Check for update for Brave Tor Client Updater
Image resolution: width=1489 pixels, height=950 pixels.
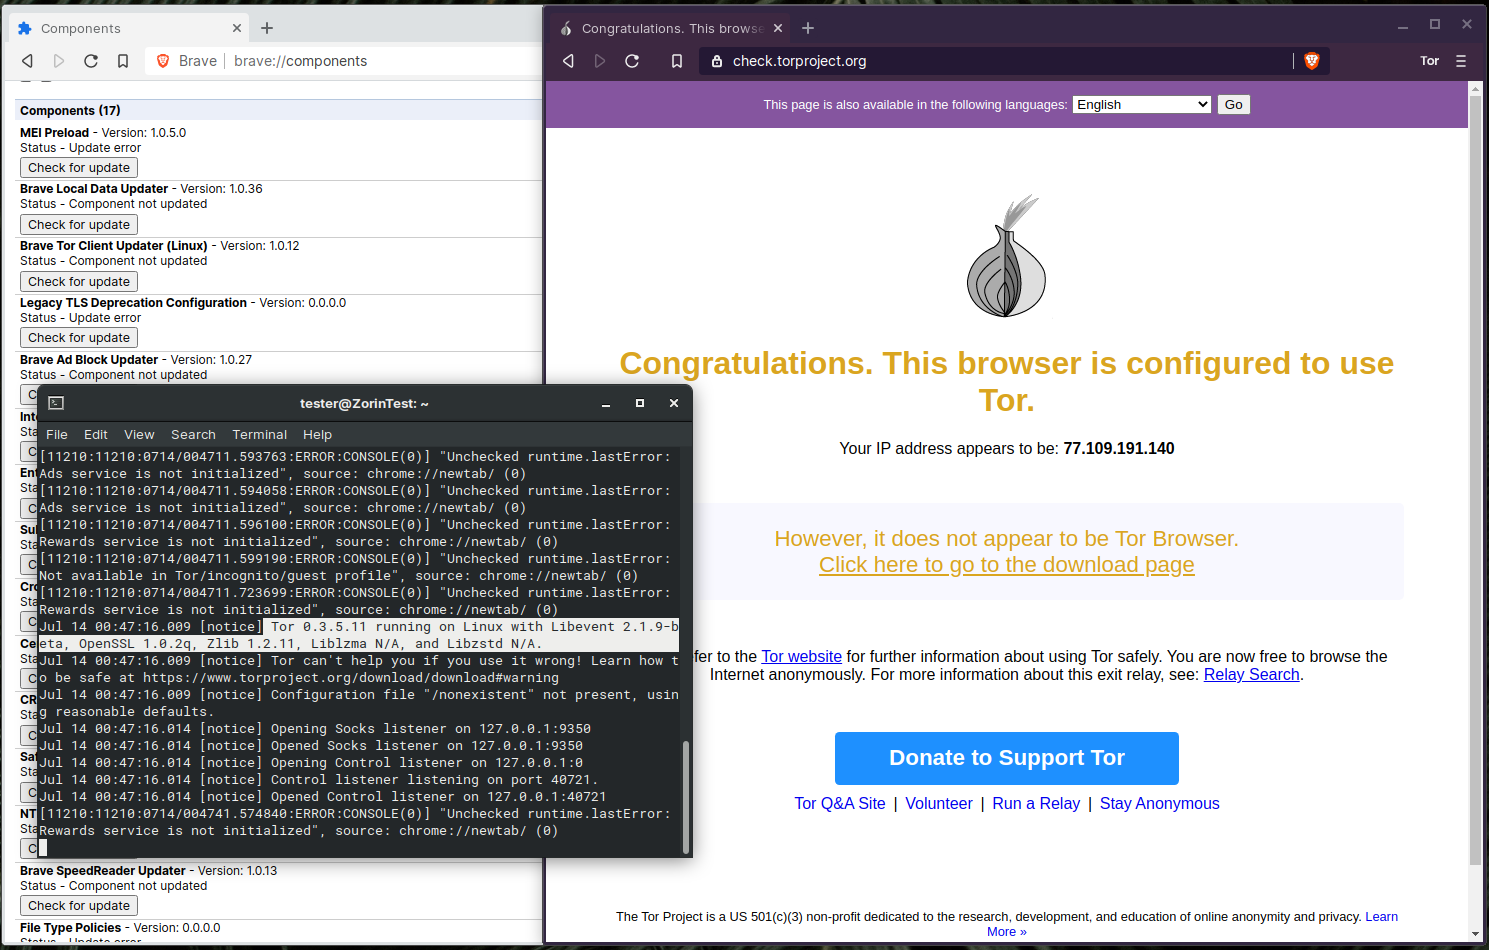pos(79,282)
